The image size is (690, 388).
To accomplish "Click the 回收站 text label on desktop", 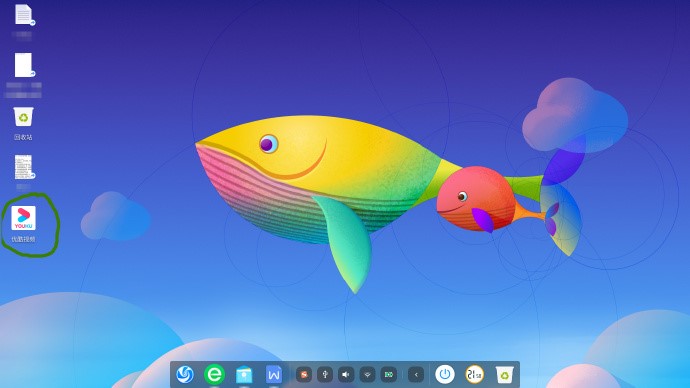I will (23, 137).
